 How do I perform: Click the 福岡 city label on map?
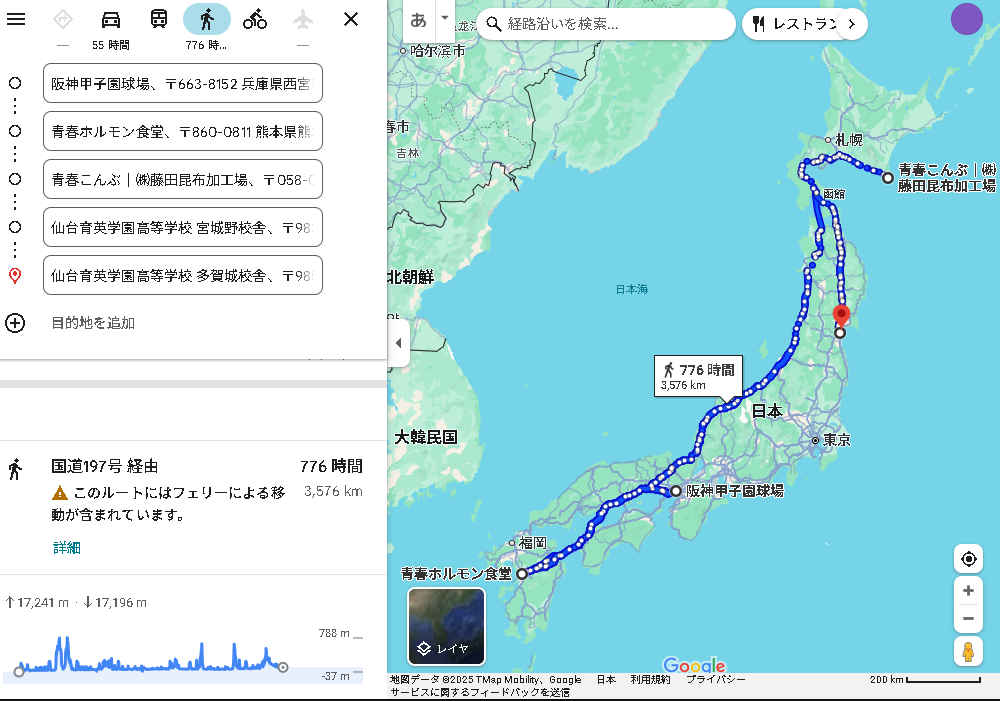[x=533, y=543]
